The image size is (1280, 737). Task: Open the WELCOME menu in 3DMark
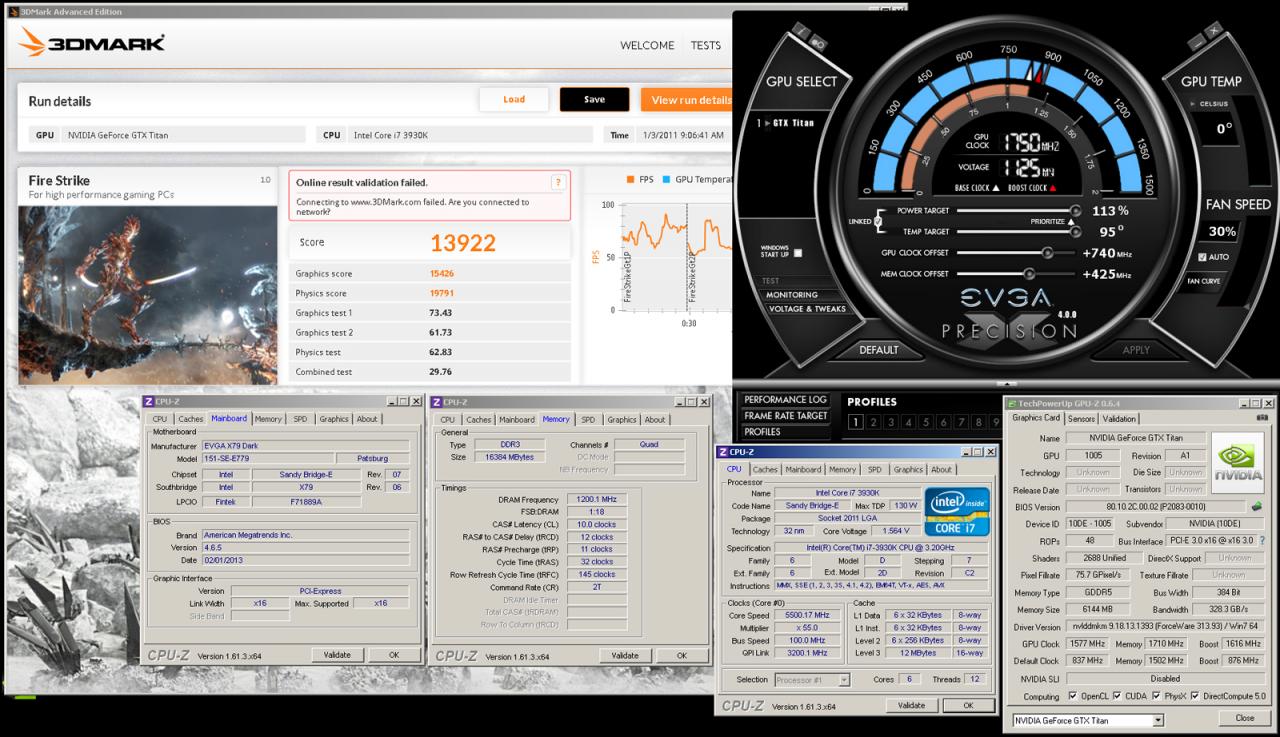point(647,45)
